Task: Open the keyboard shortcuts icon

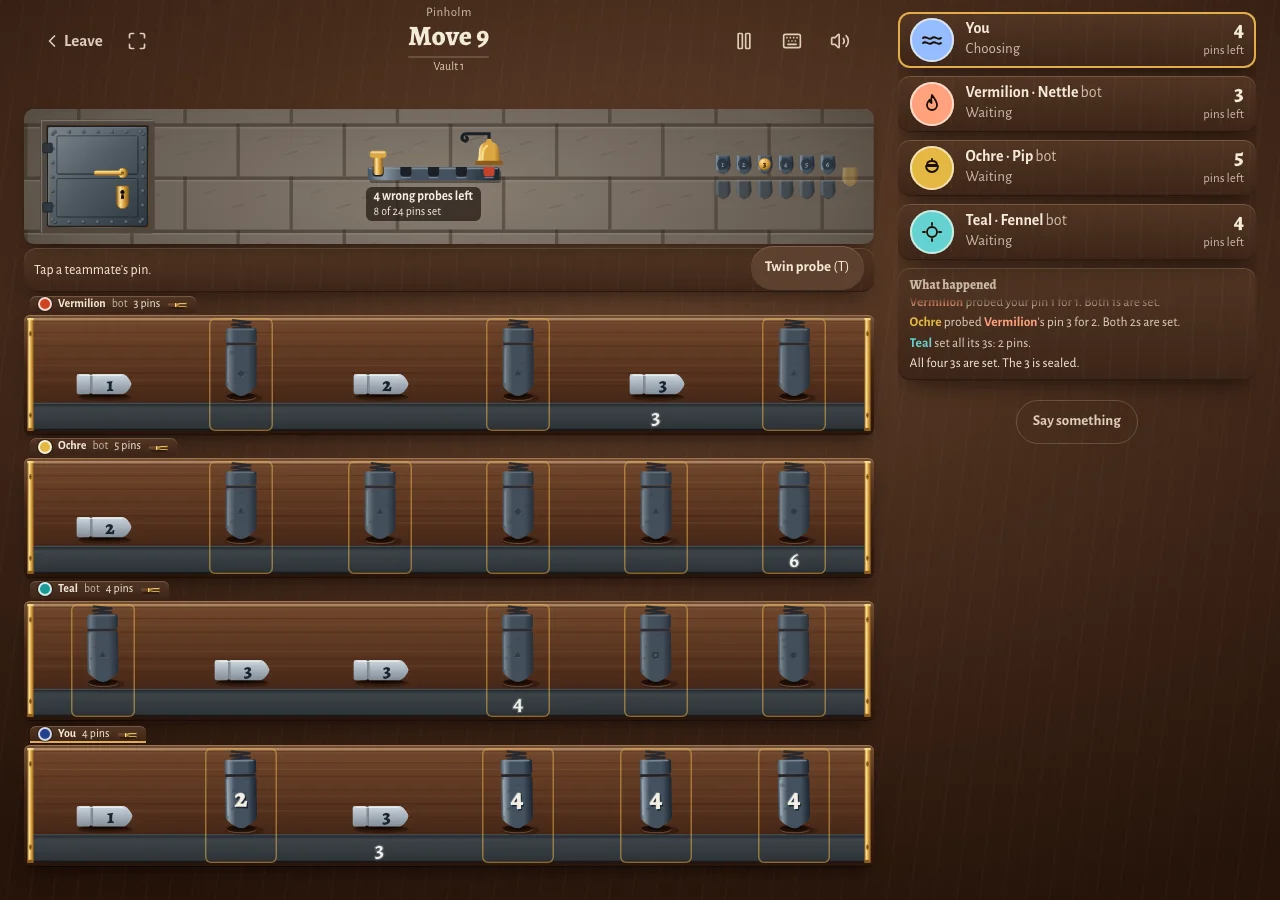Action: point(792,41)
